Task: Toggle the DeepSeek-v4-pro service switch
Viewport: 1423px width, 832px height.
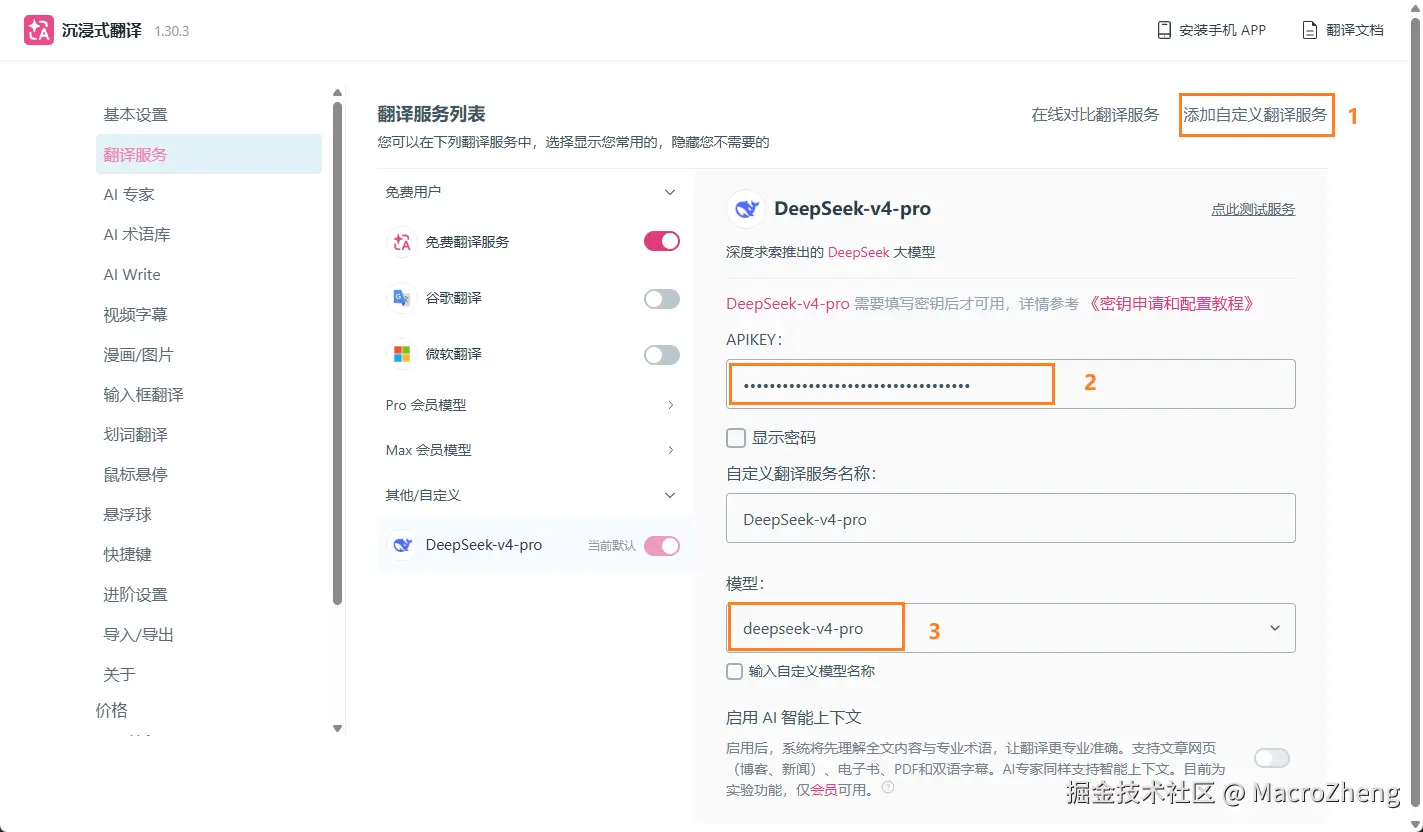Action: [662, 545]
